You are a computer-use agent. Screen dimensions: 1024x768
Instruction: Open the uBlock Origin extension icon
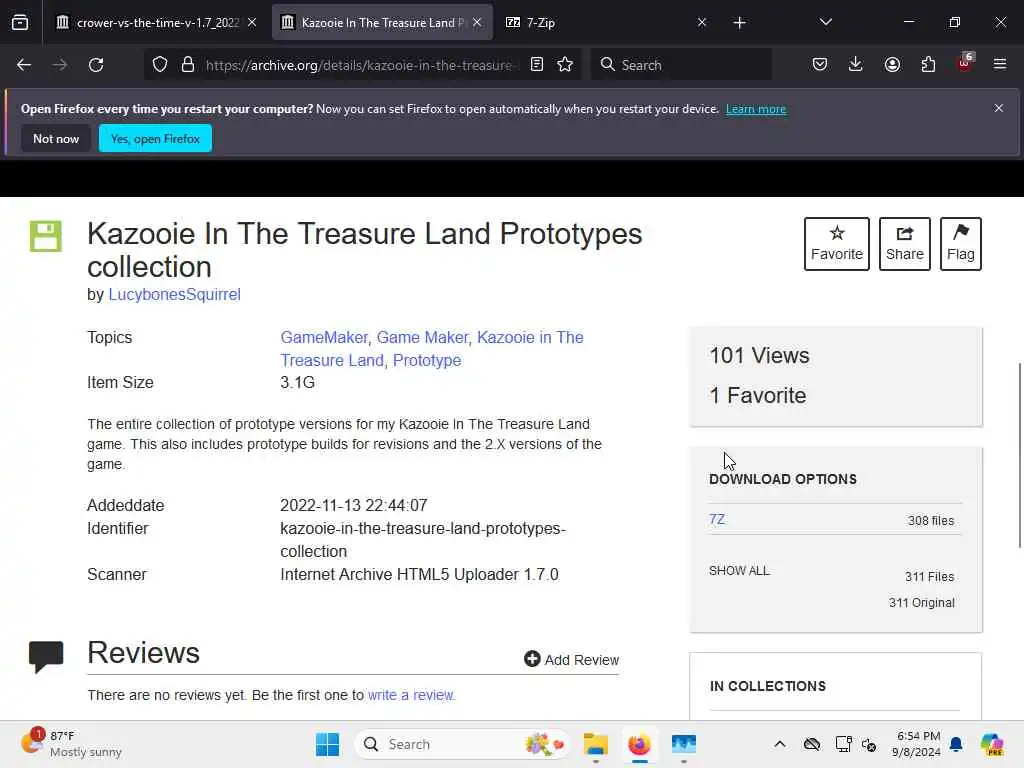coord(965,63)
